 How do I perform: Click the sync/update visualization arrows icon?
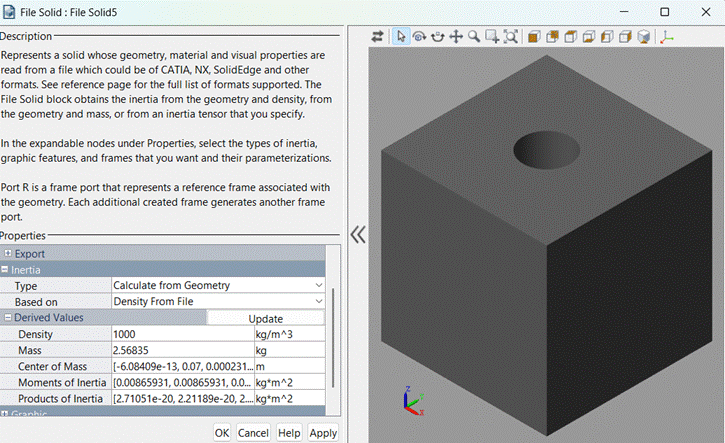tap(378, 36)
